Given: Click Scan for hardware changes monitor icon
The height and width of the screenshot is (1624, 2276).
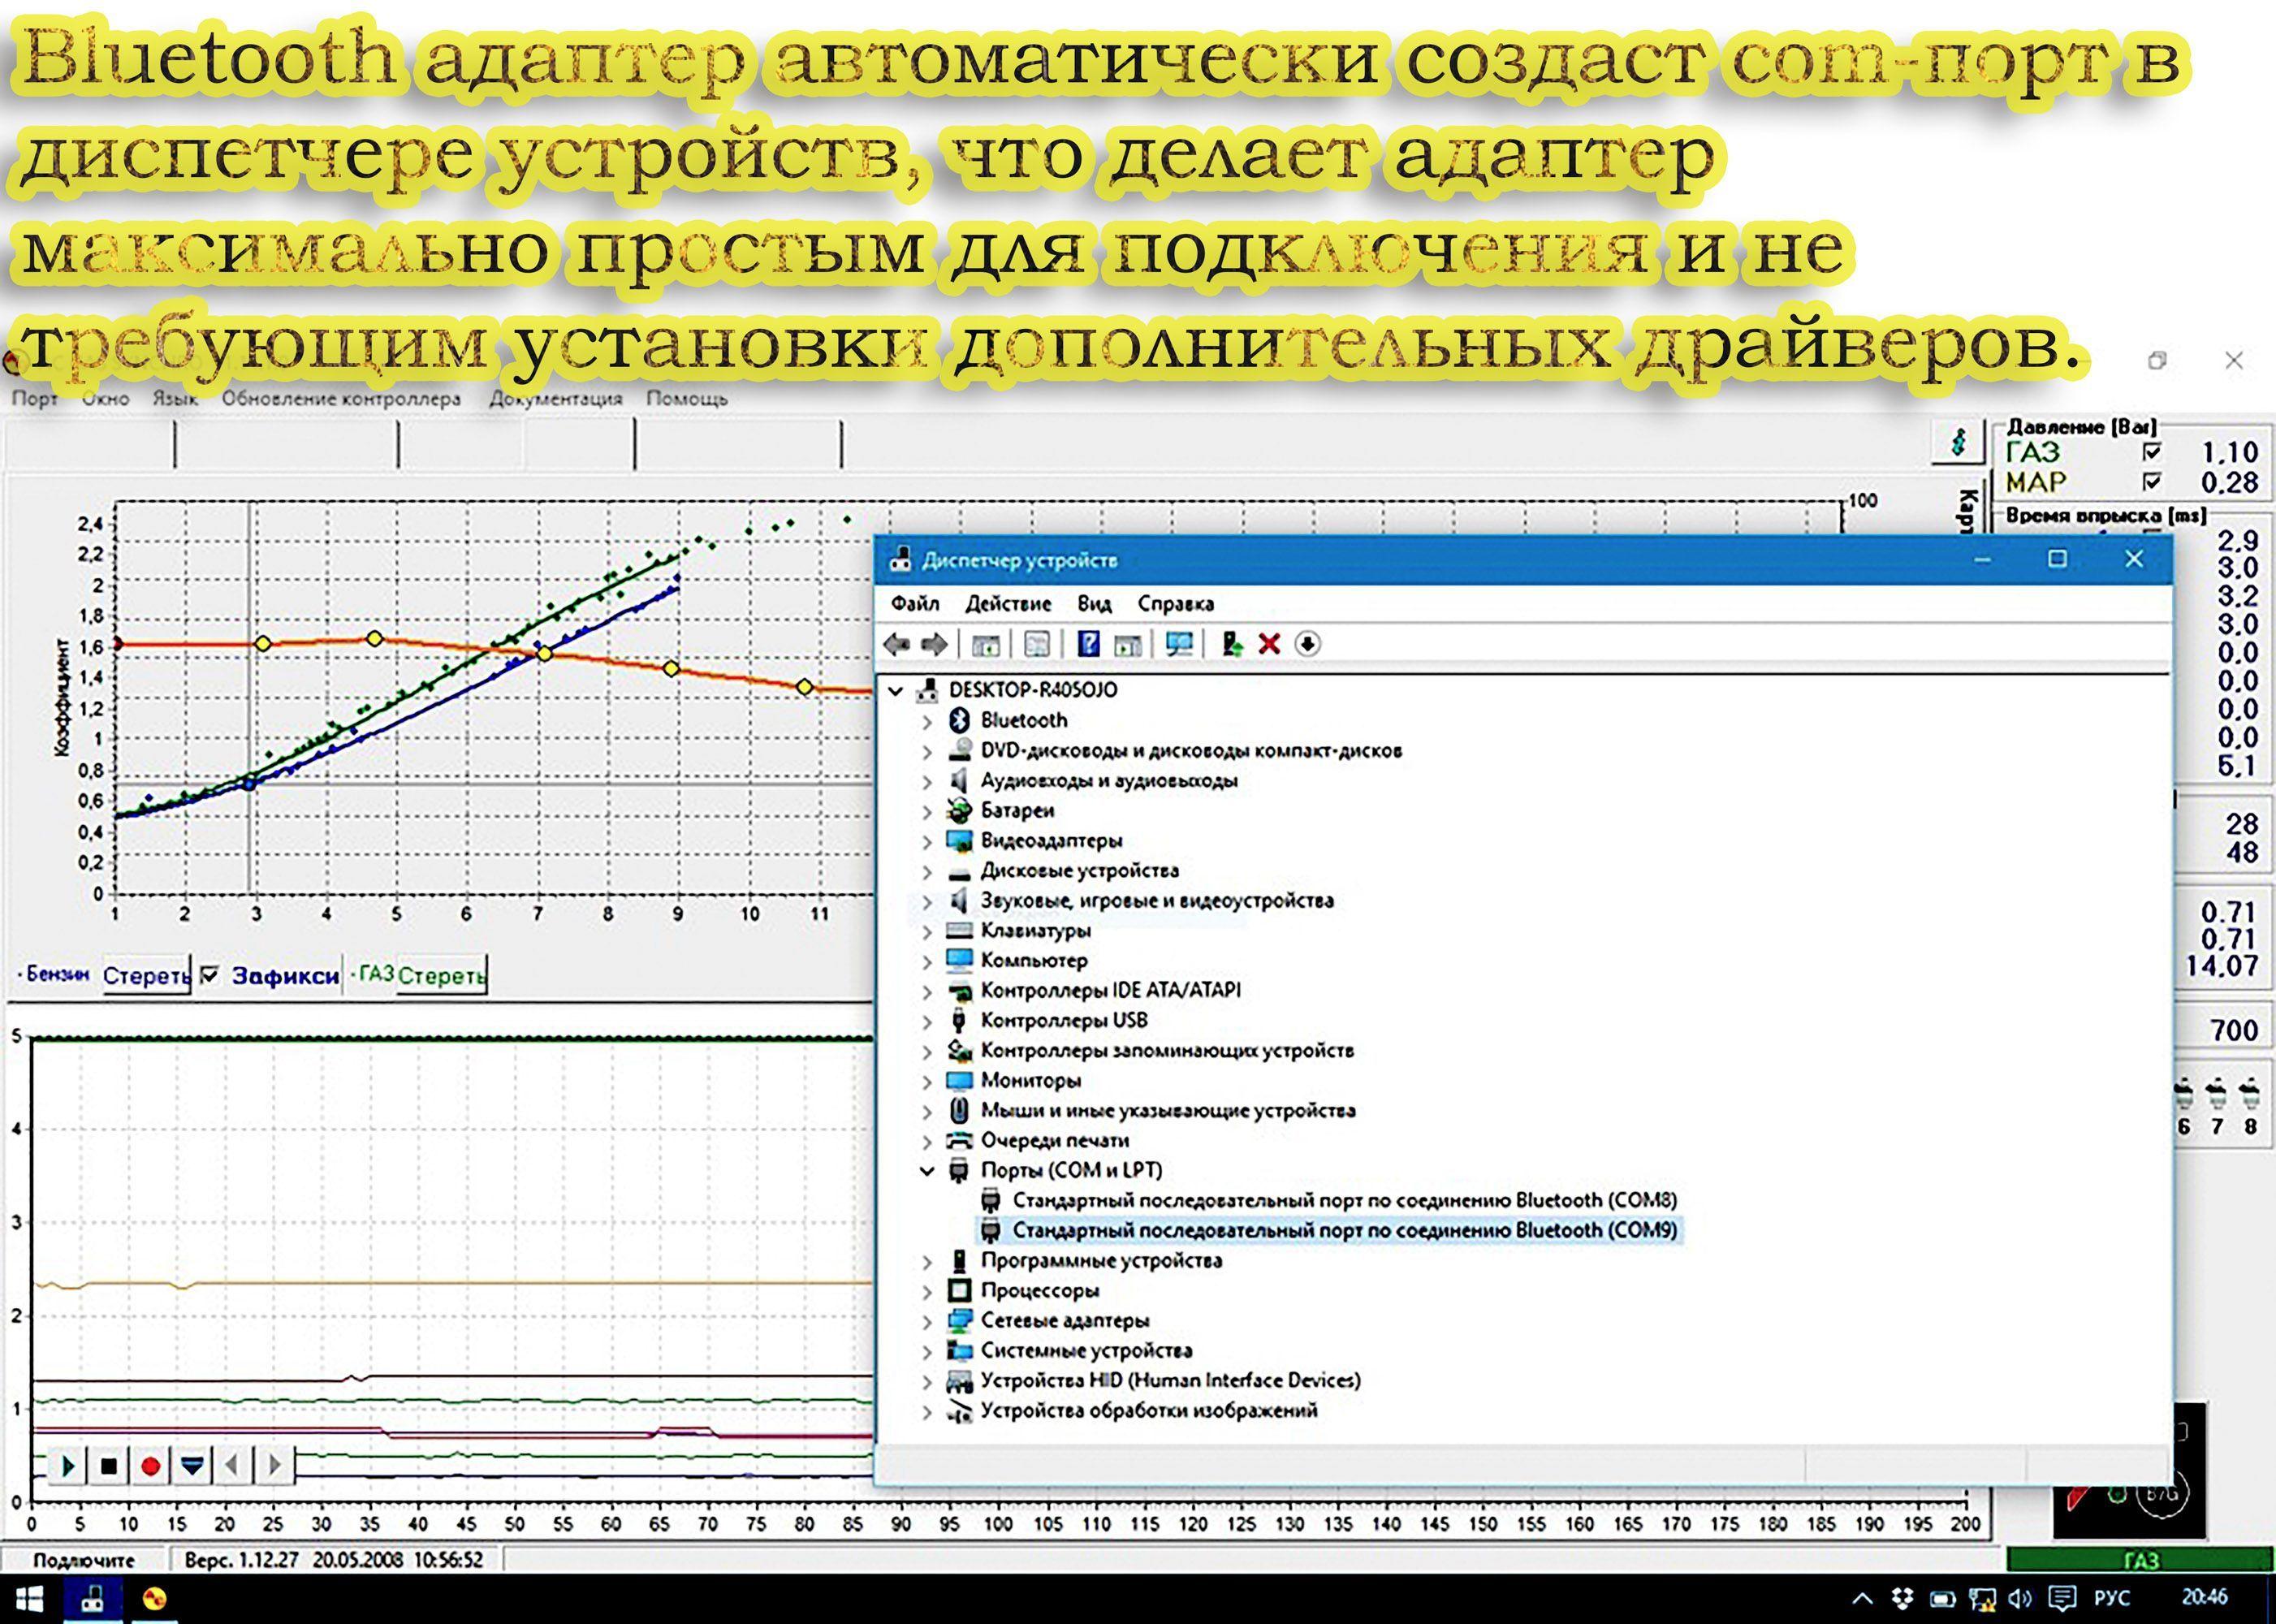Looking at the screenshot, I should pyautogui.click(x=1180, y=644).
